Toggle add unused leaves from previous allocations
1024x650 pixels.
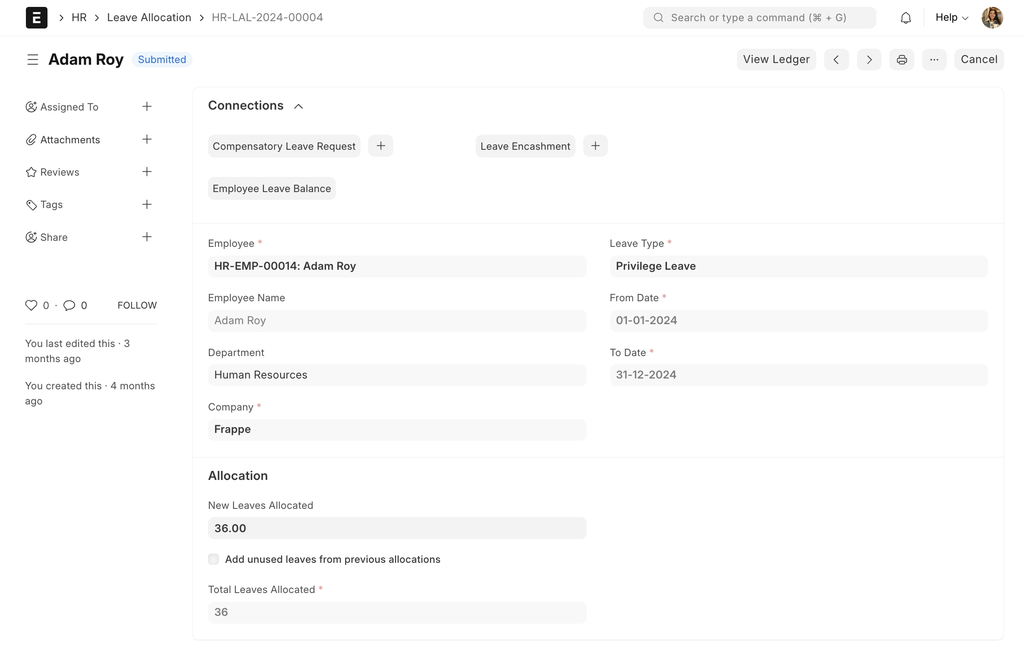[214, 560]
